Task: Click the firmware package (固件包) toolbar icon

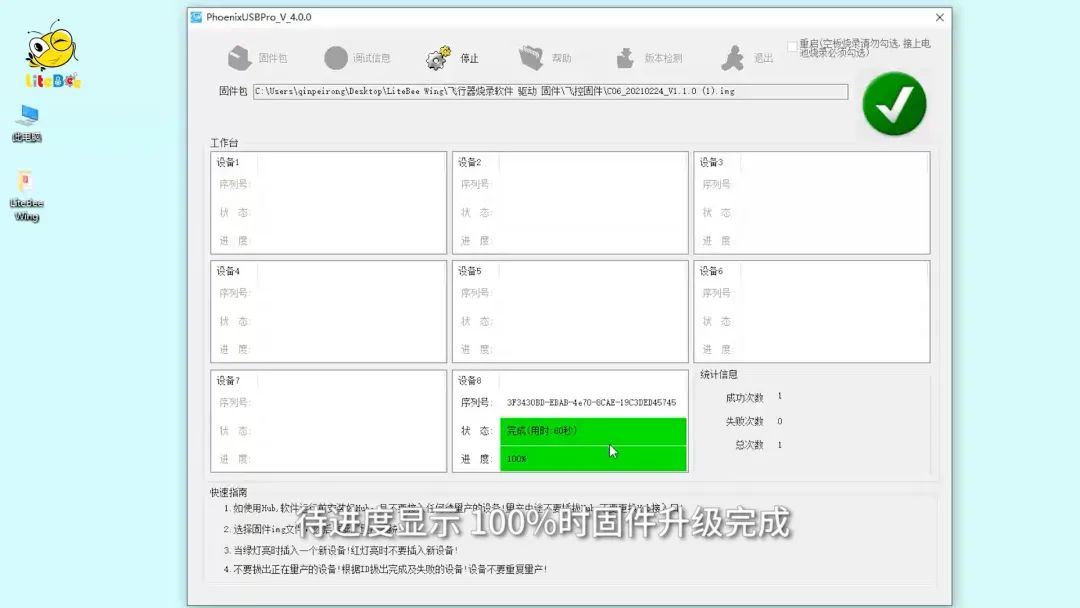Action: click(240, 58)
